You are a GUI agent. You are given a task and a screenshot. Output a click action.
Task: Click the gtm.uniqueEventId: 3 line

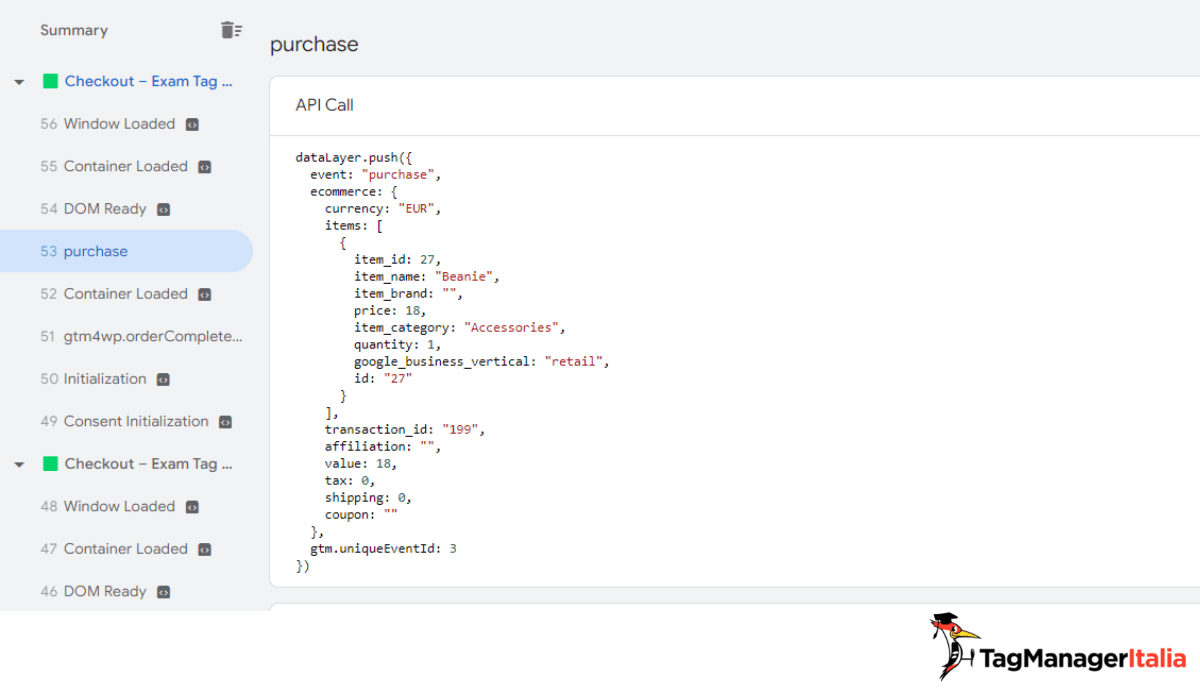(x=383, y=548)
